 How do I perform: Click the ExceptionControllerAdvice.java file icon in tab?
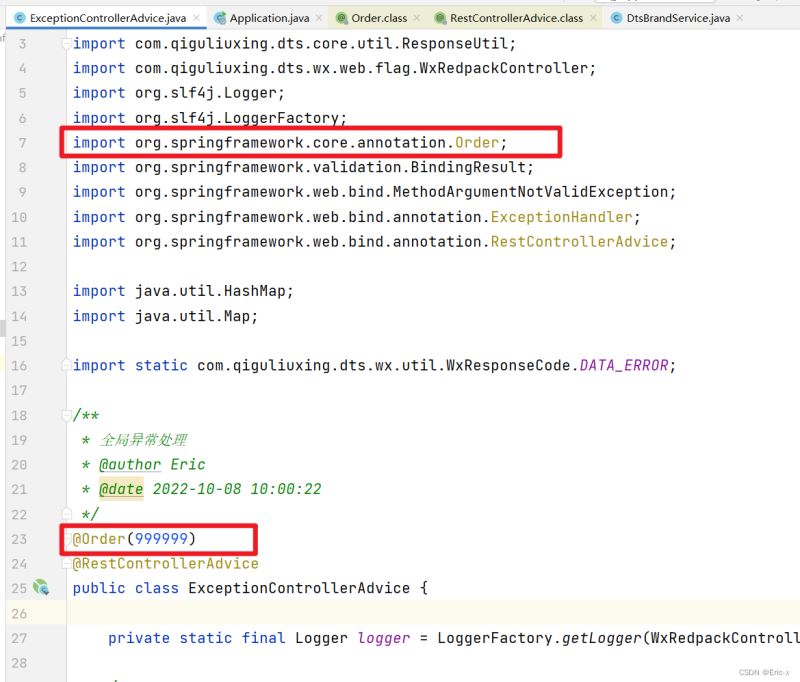(x=20, y=18)
